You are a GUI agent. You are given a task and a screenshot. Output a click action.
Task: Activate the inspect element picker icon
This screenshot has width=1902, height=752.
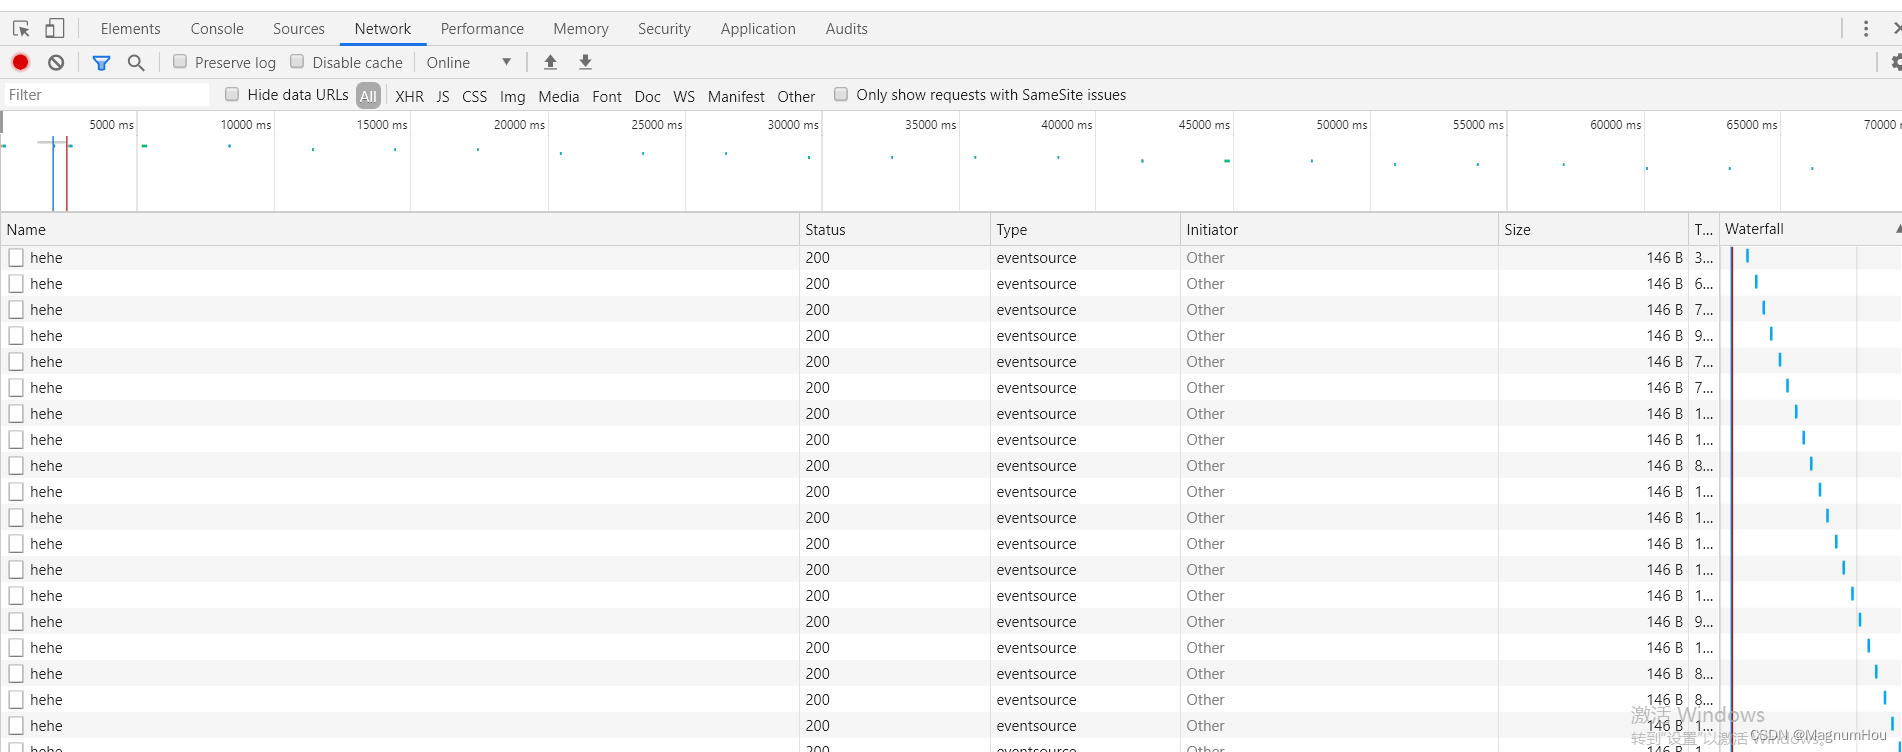click(21, 29)
